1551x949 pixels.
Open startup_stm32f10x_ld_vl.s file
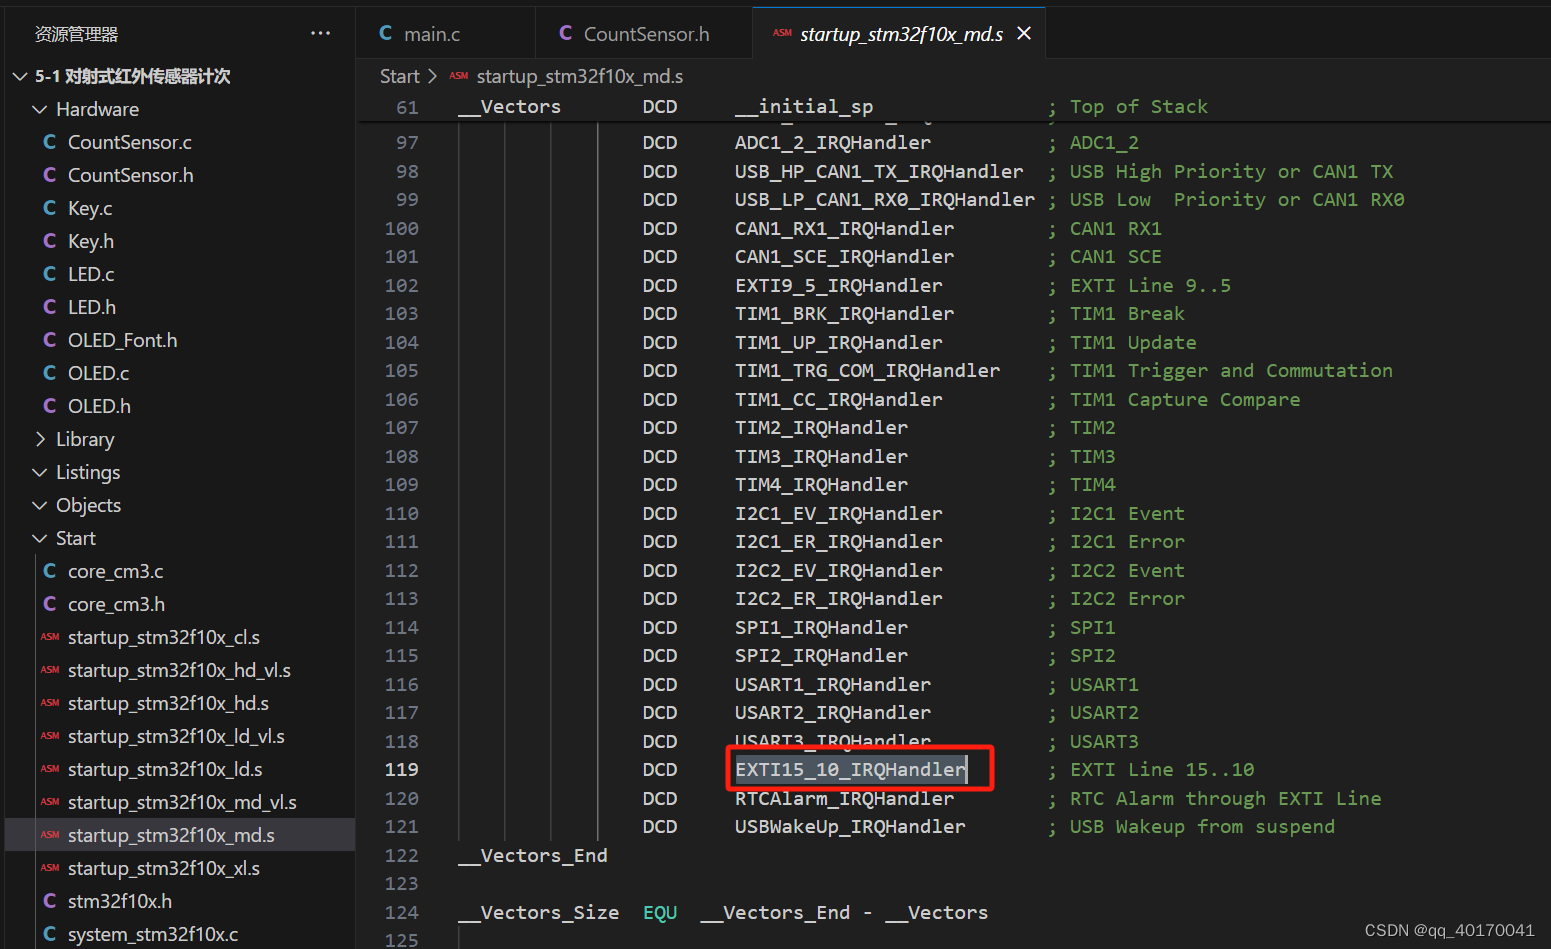pyautogui.click(x=176, y=736)
